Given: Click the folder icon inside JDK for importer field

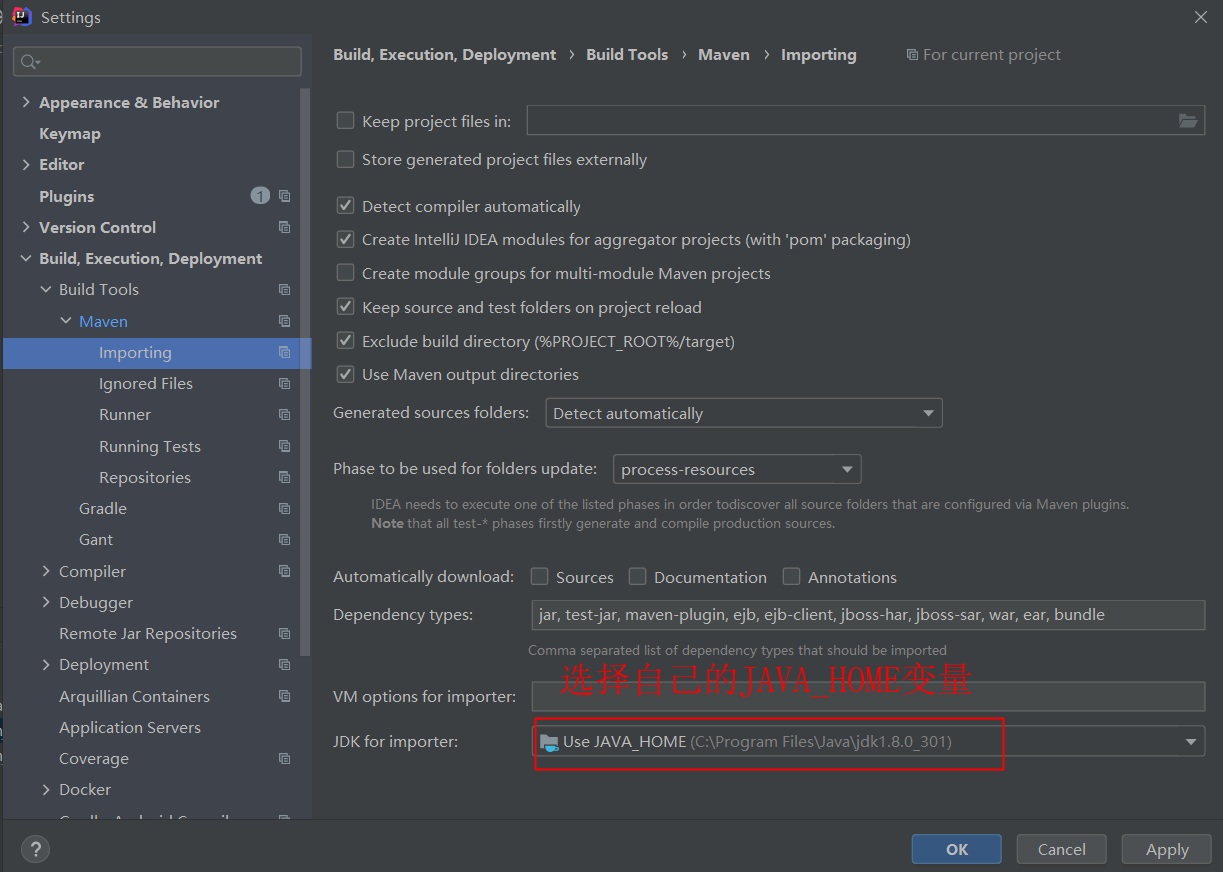Looking at the screenshot, I should (551, 741).
